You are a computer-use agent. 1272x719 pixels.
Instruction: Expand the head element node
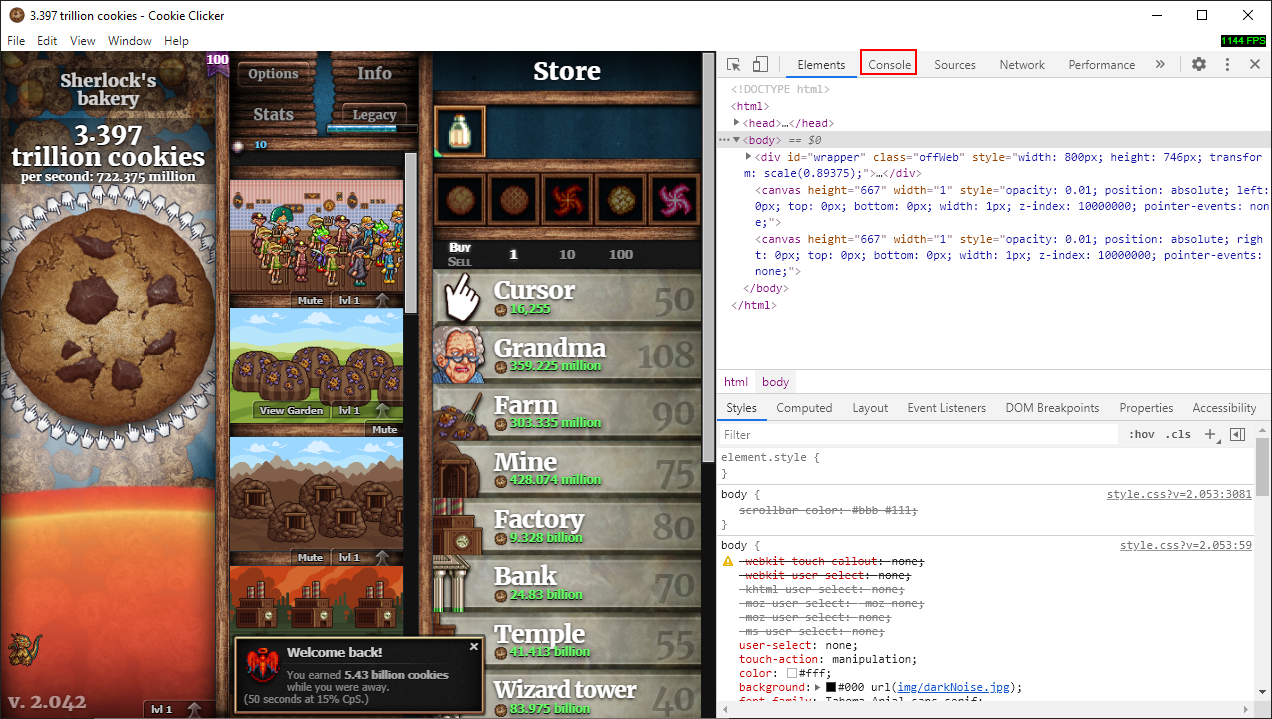[x=737, y=123]
